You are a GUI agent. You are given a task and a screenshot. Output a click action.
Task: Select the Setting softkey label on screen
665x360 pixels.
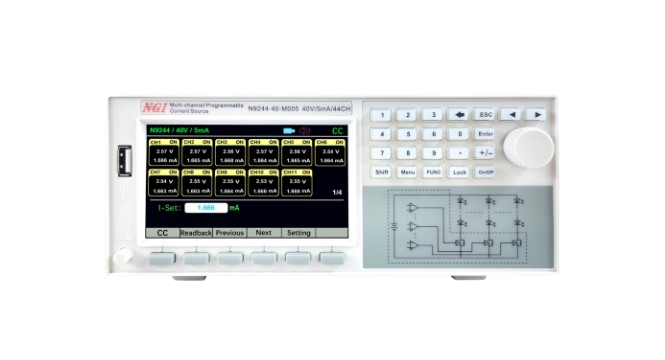pos(299,233)
